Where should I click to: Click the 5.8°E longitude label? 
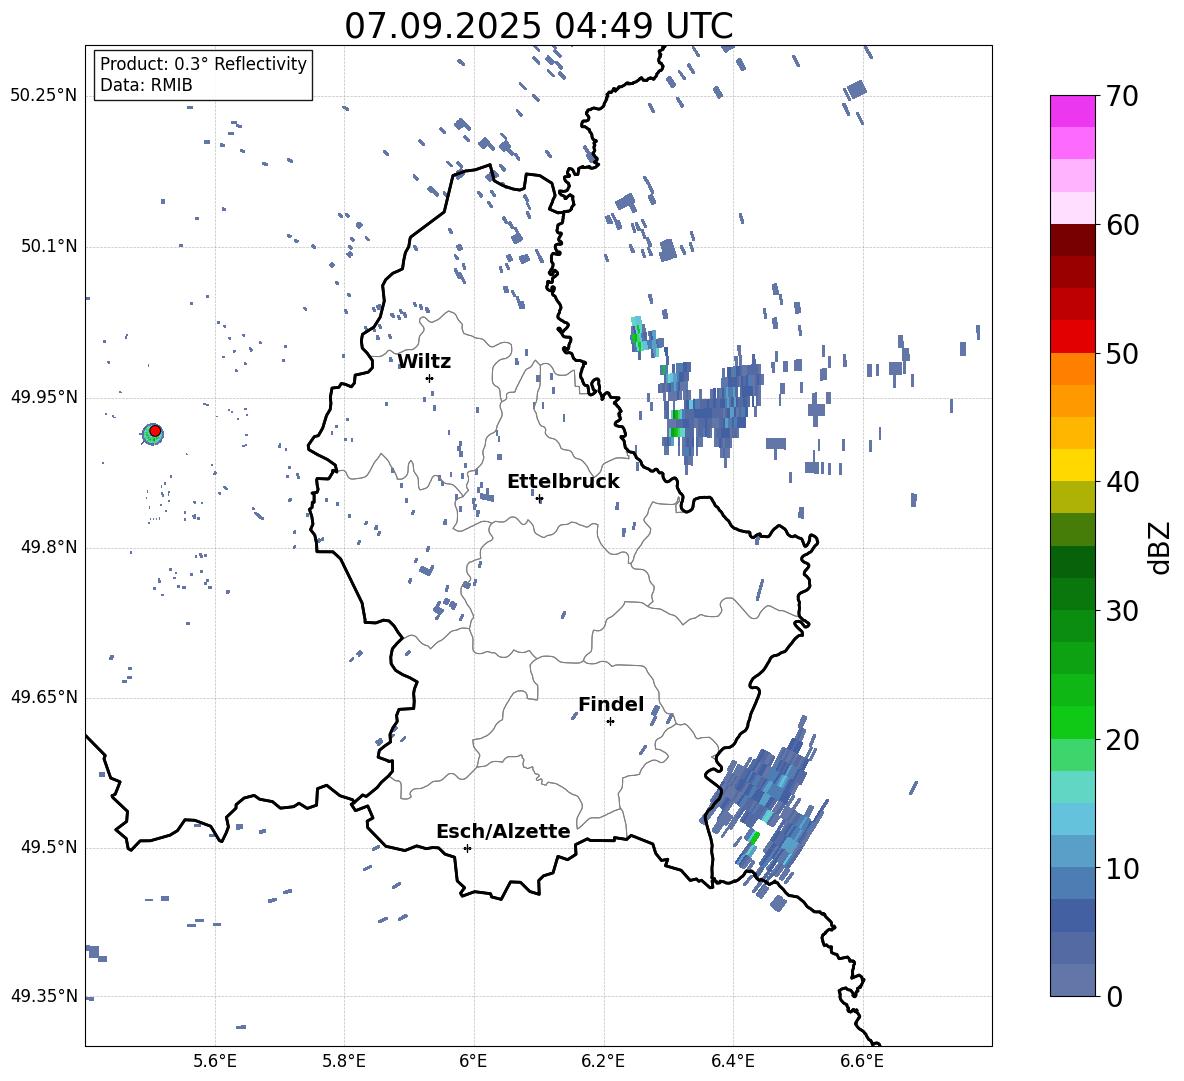[x=344, y=1061]
